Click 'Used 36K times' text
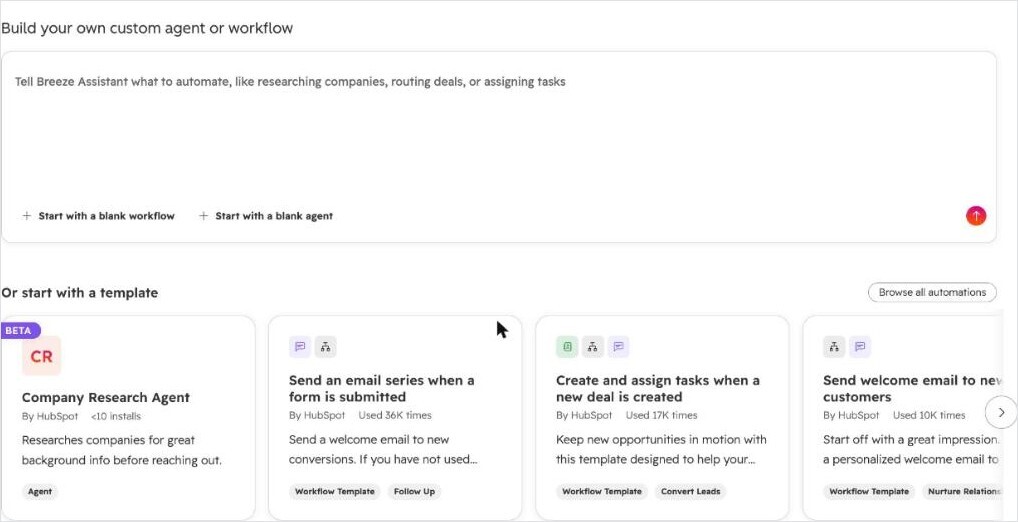 (x=395, y=416)
